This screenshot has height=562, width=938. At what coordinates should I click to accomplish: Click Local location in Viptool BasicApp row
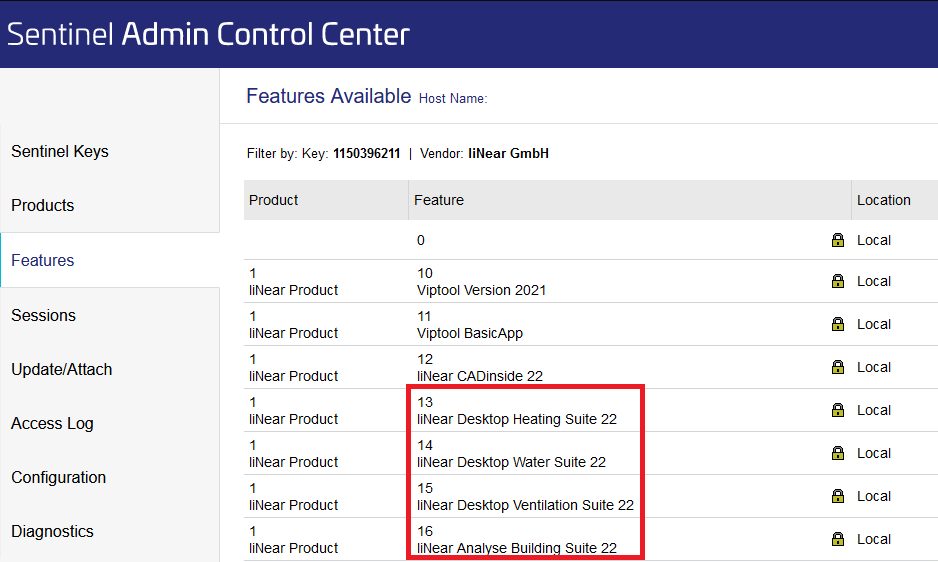874,324
